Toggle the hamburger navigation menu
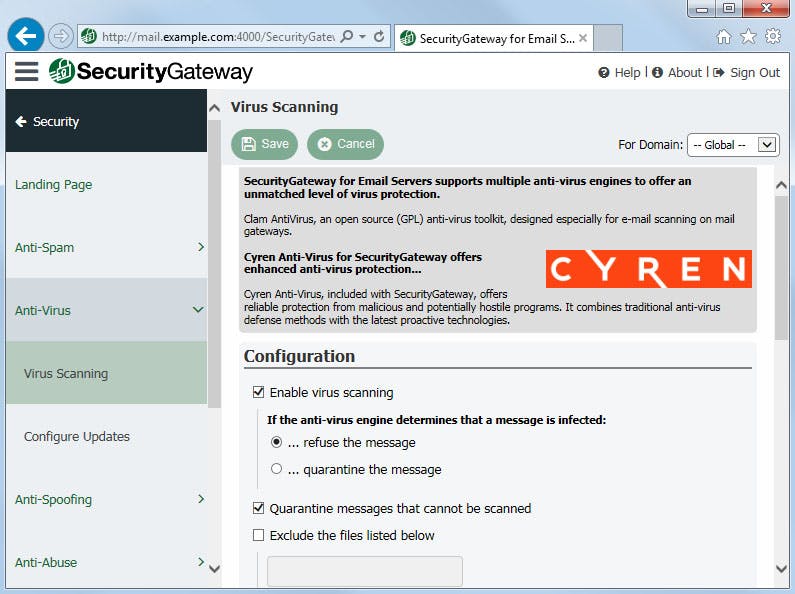Viewport: 795px width, 594px height. coord(26,71)
